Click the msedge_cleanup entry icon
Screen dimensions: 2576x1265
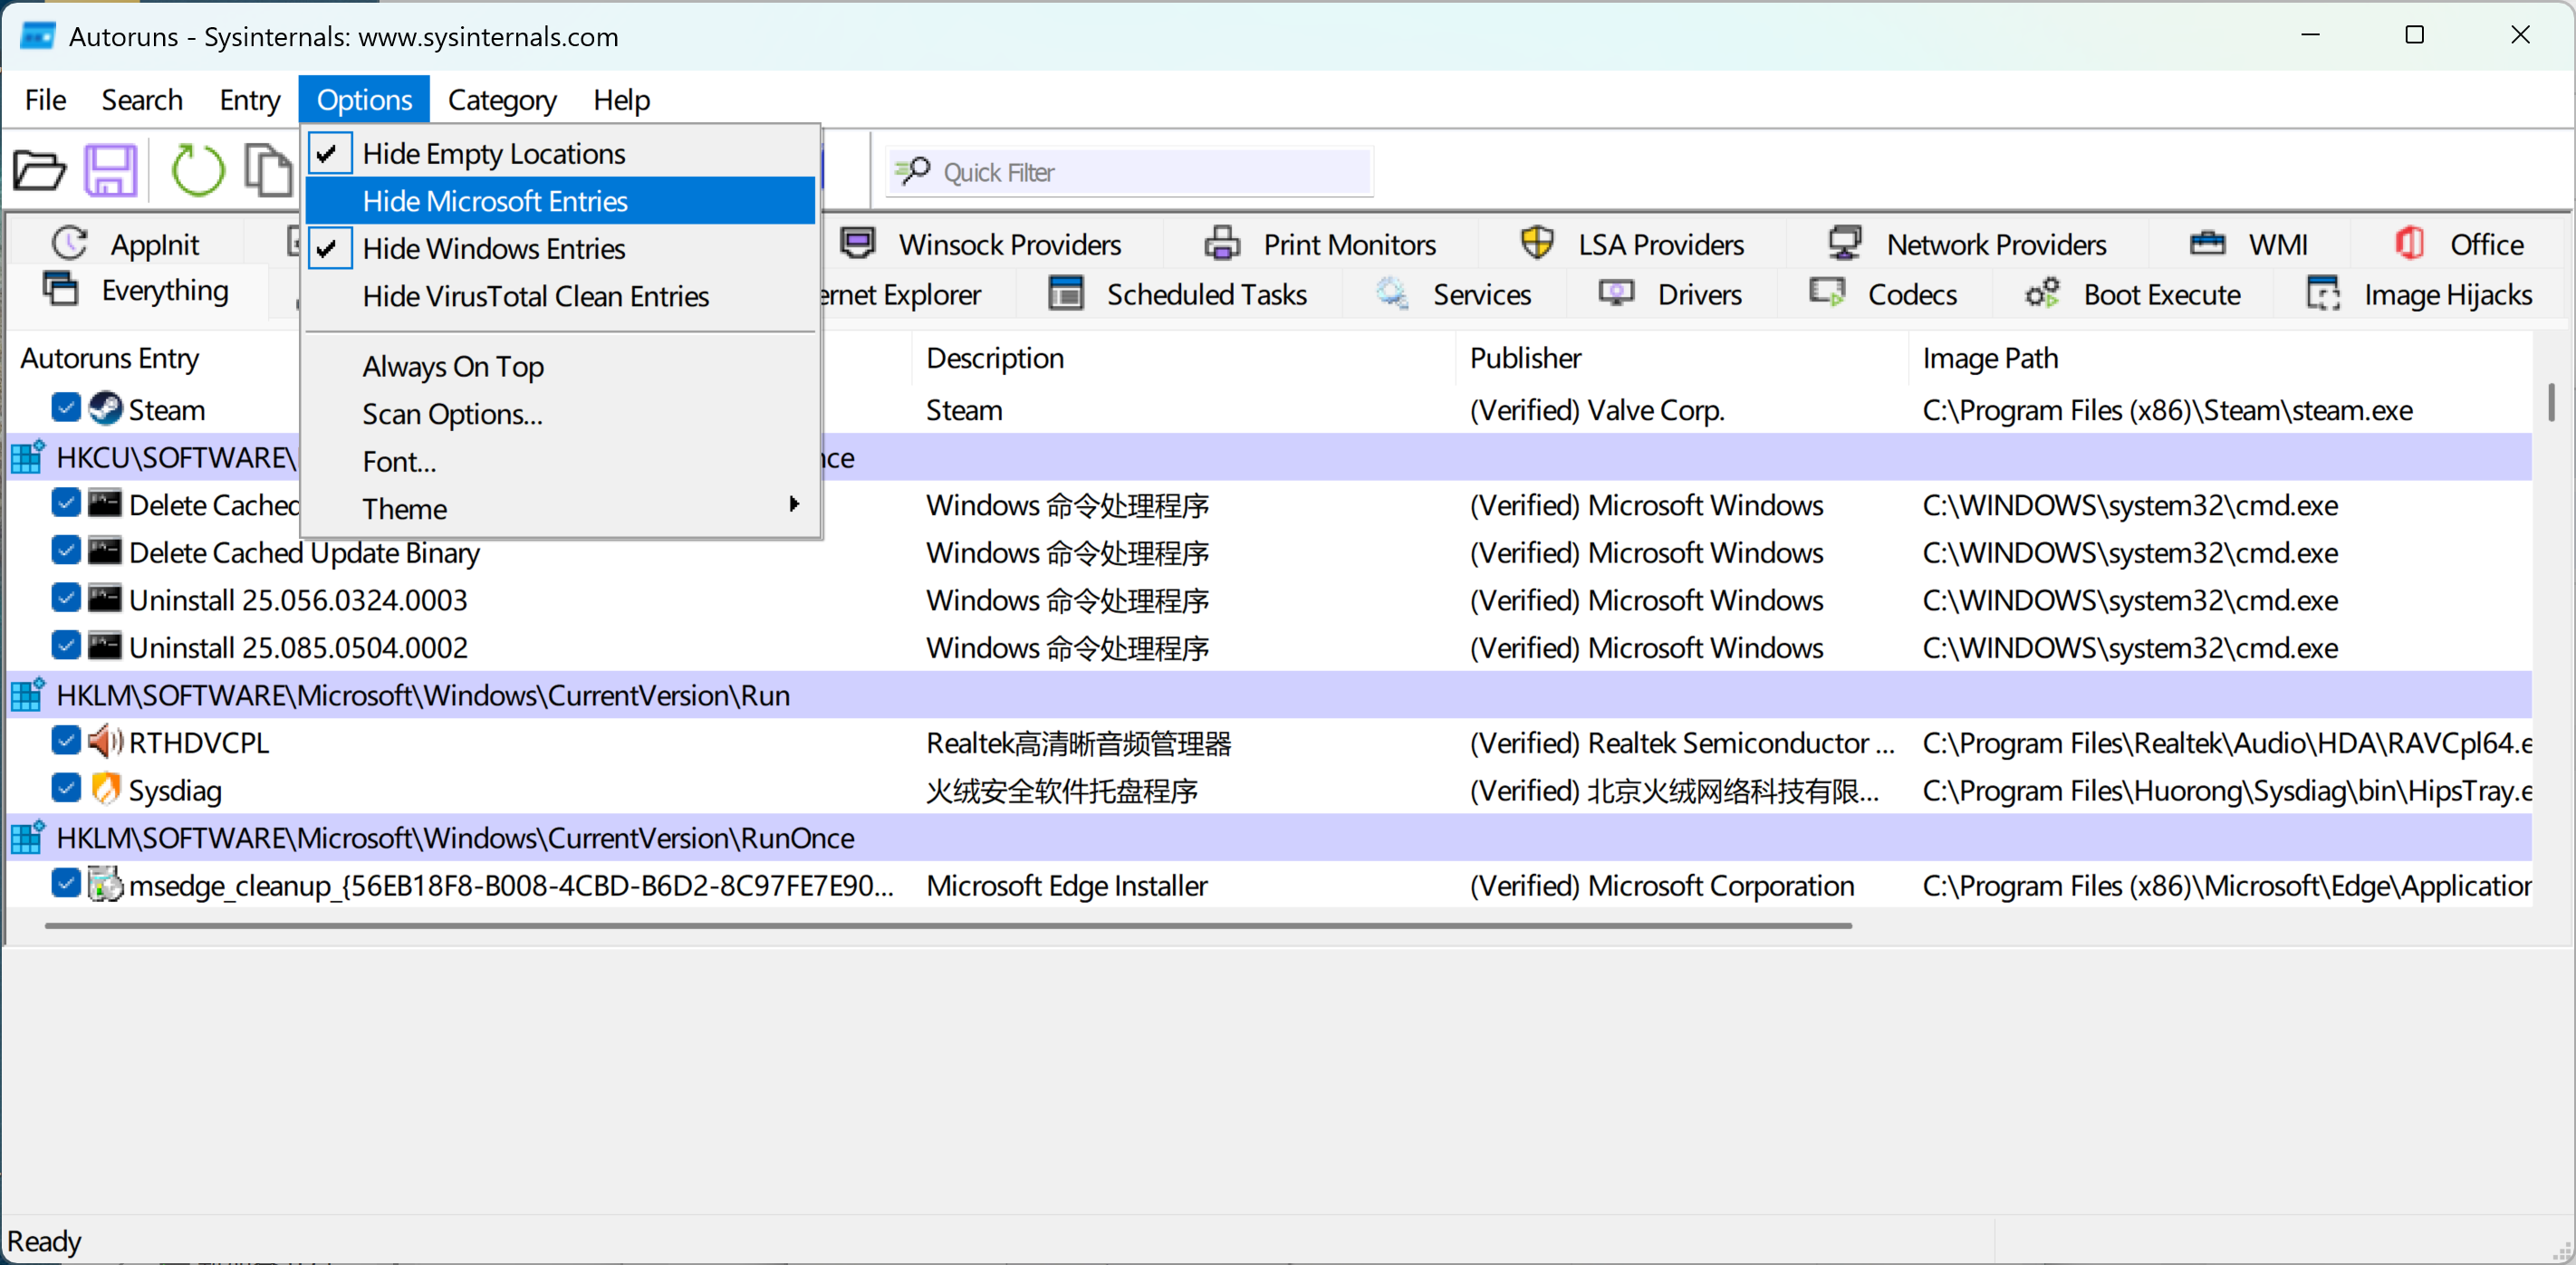click(105, 884)
